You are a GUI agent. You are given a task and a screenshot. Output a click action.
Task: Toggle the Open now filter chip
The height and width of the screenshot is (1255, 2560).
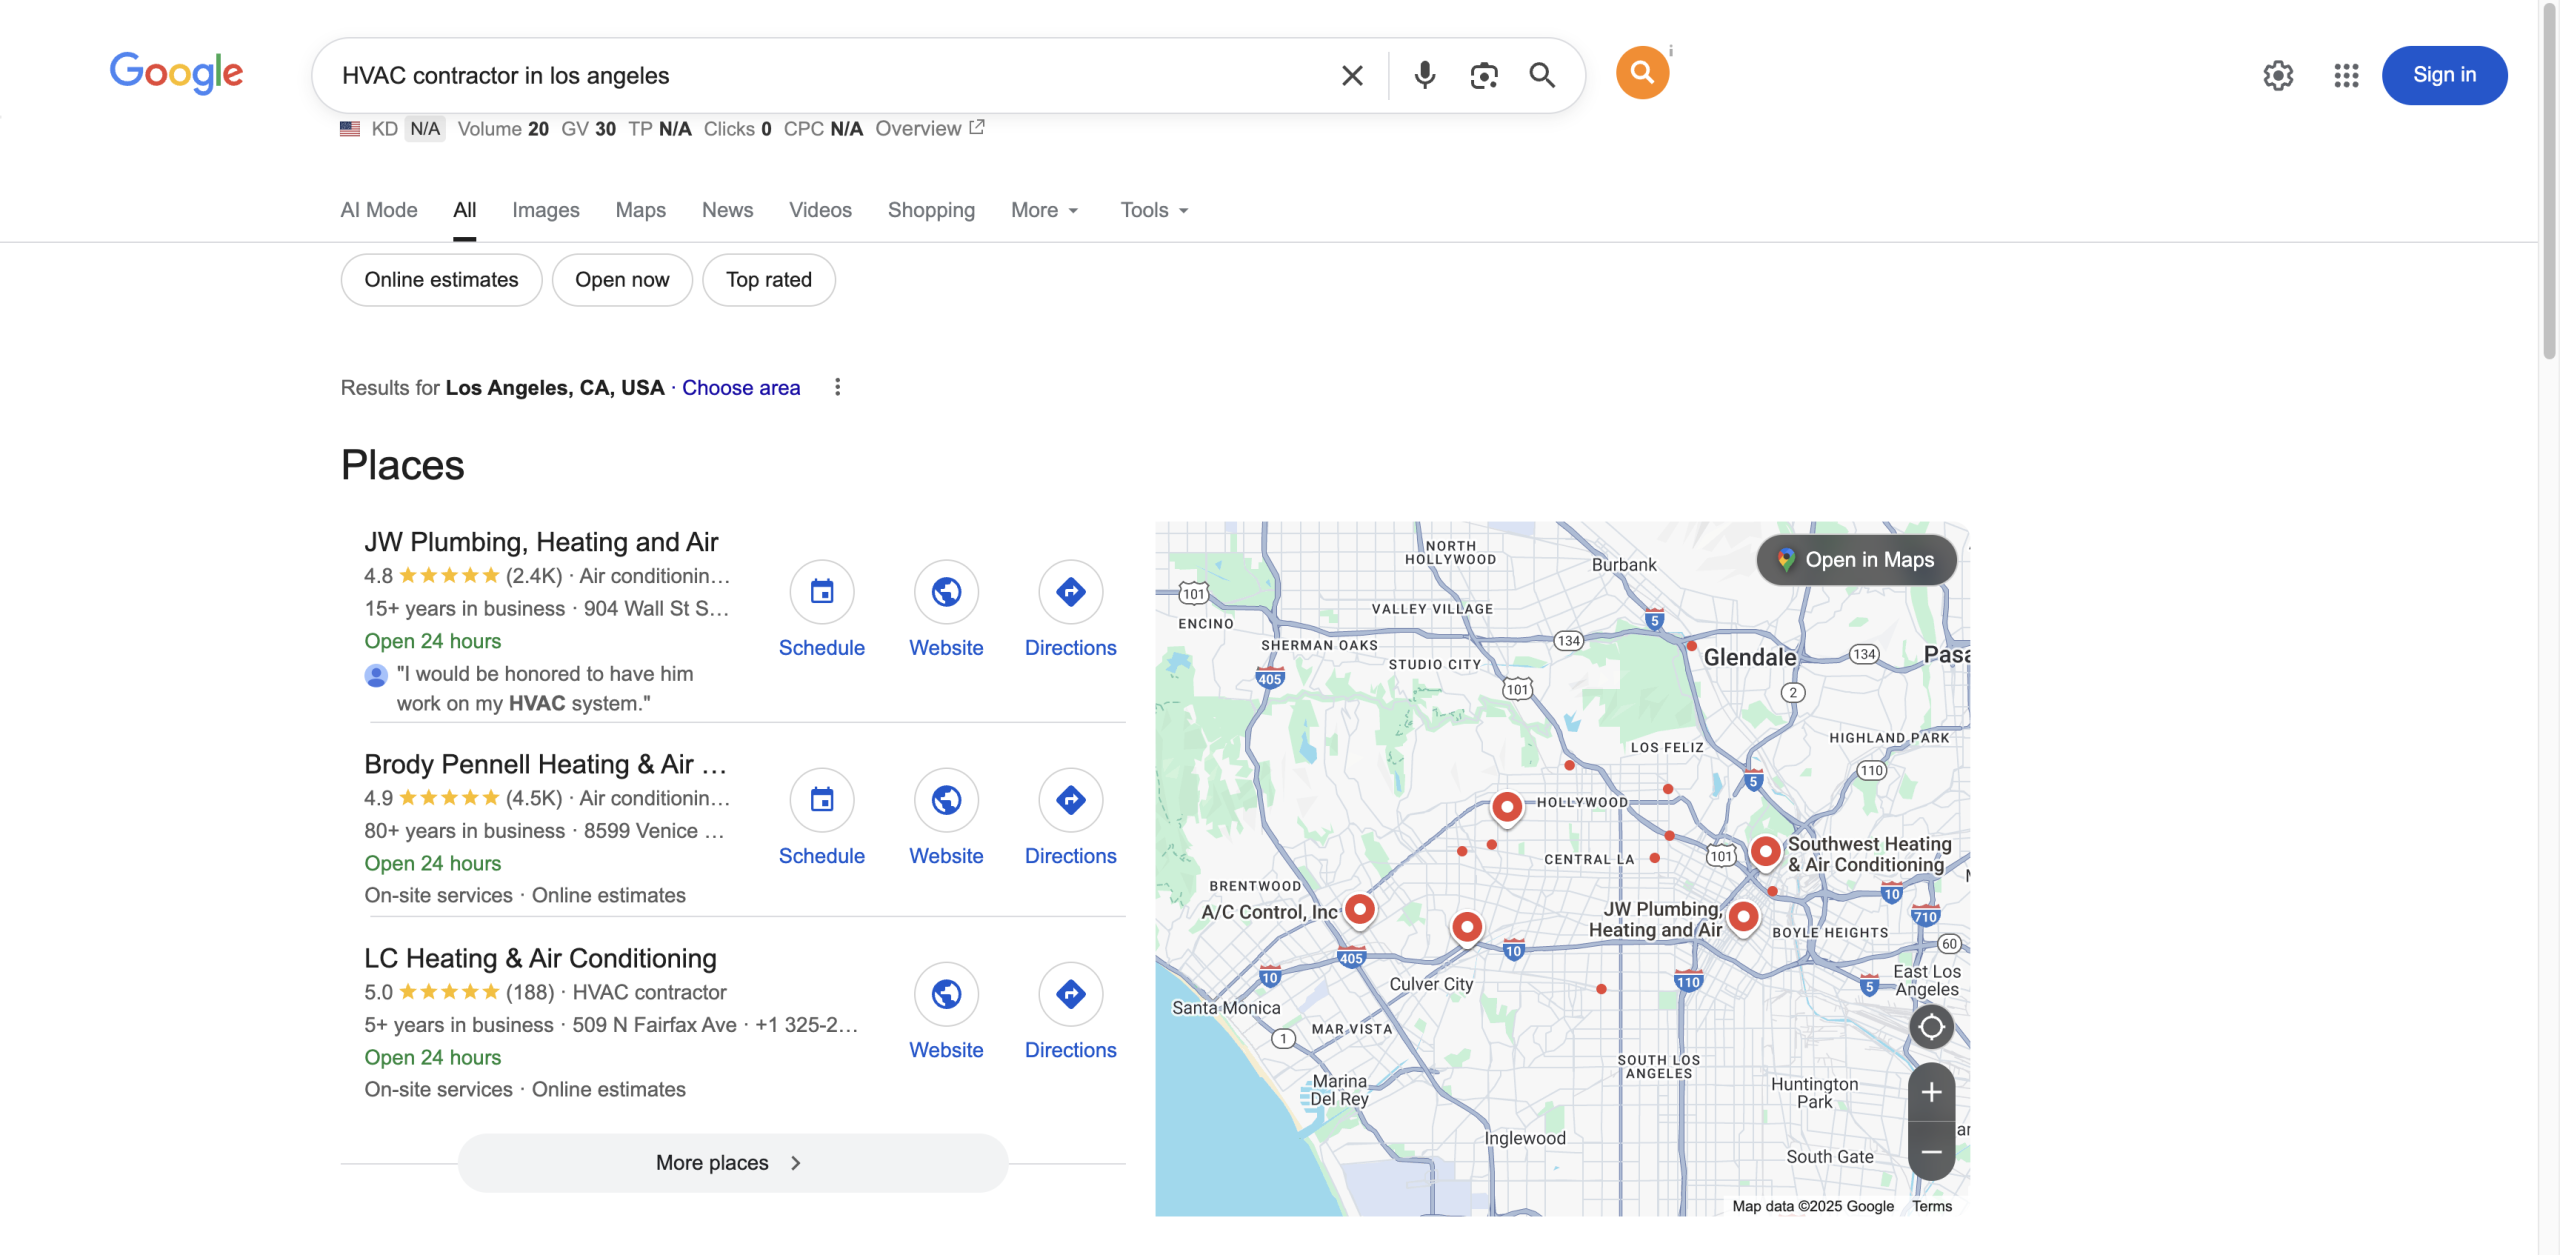click(622, 280)
